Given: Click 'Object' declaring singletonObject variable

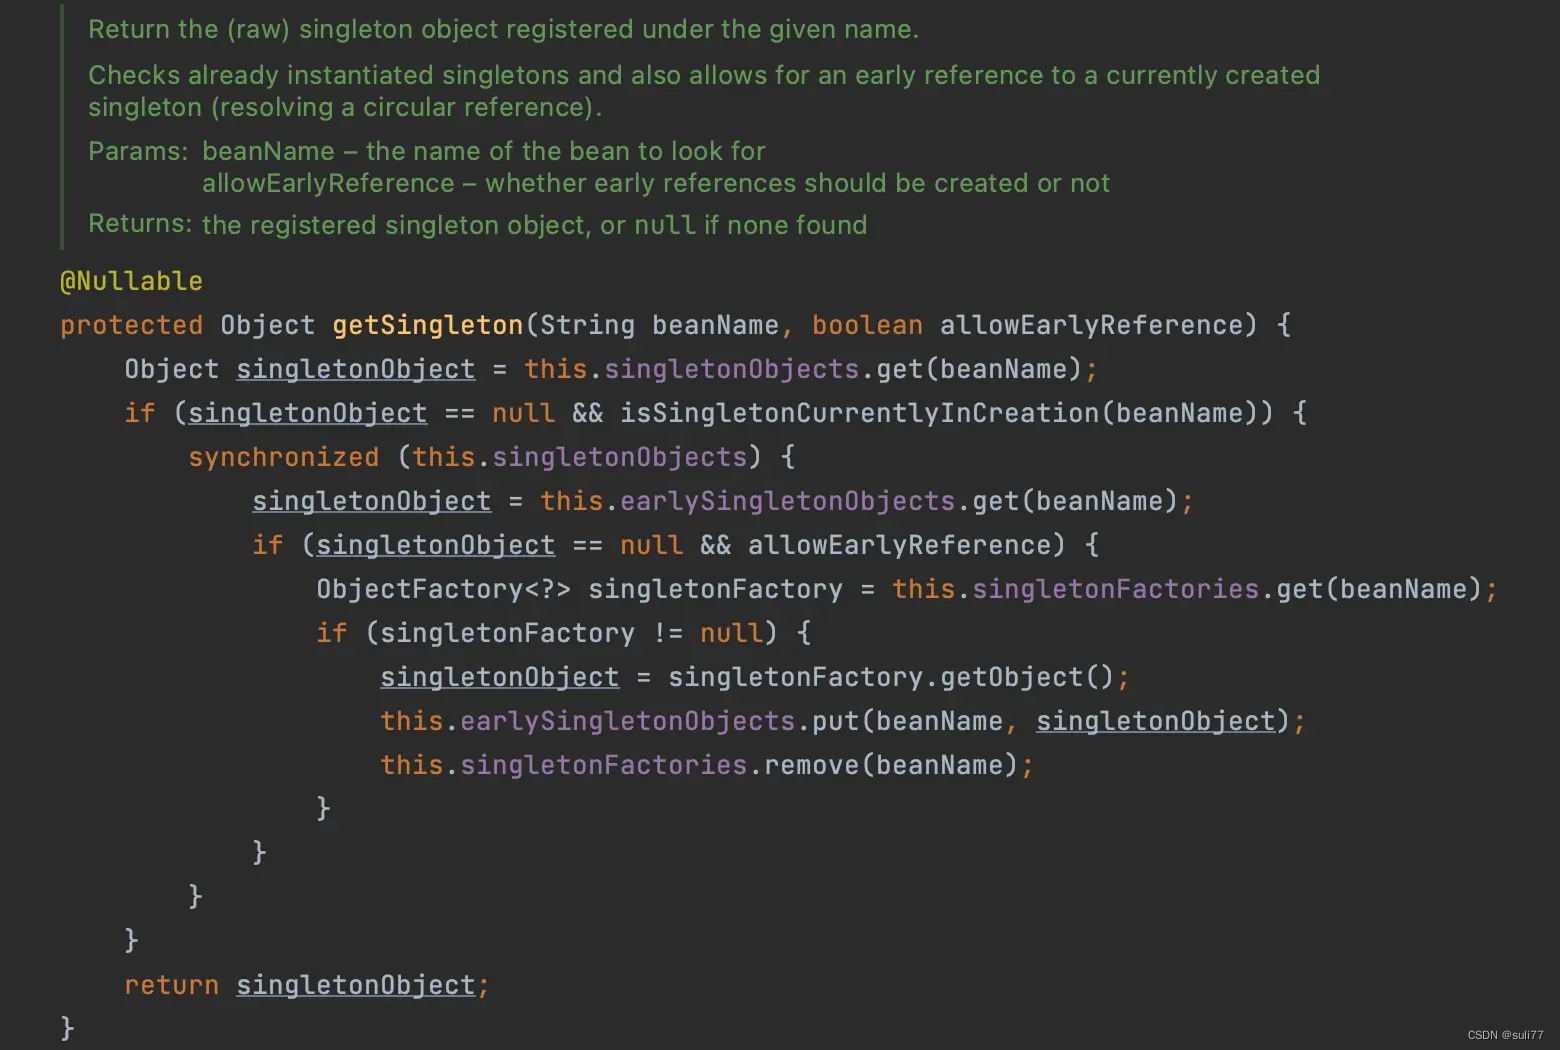Looking at the screenshot, I should (x=171, y=369).
